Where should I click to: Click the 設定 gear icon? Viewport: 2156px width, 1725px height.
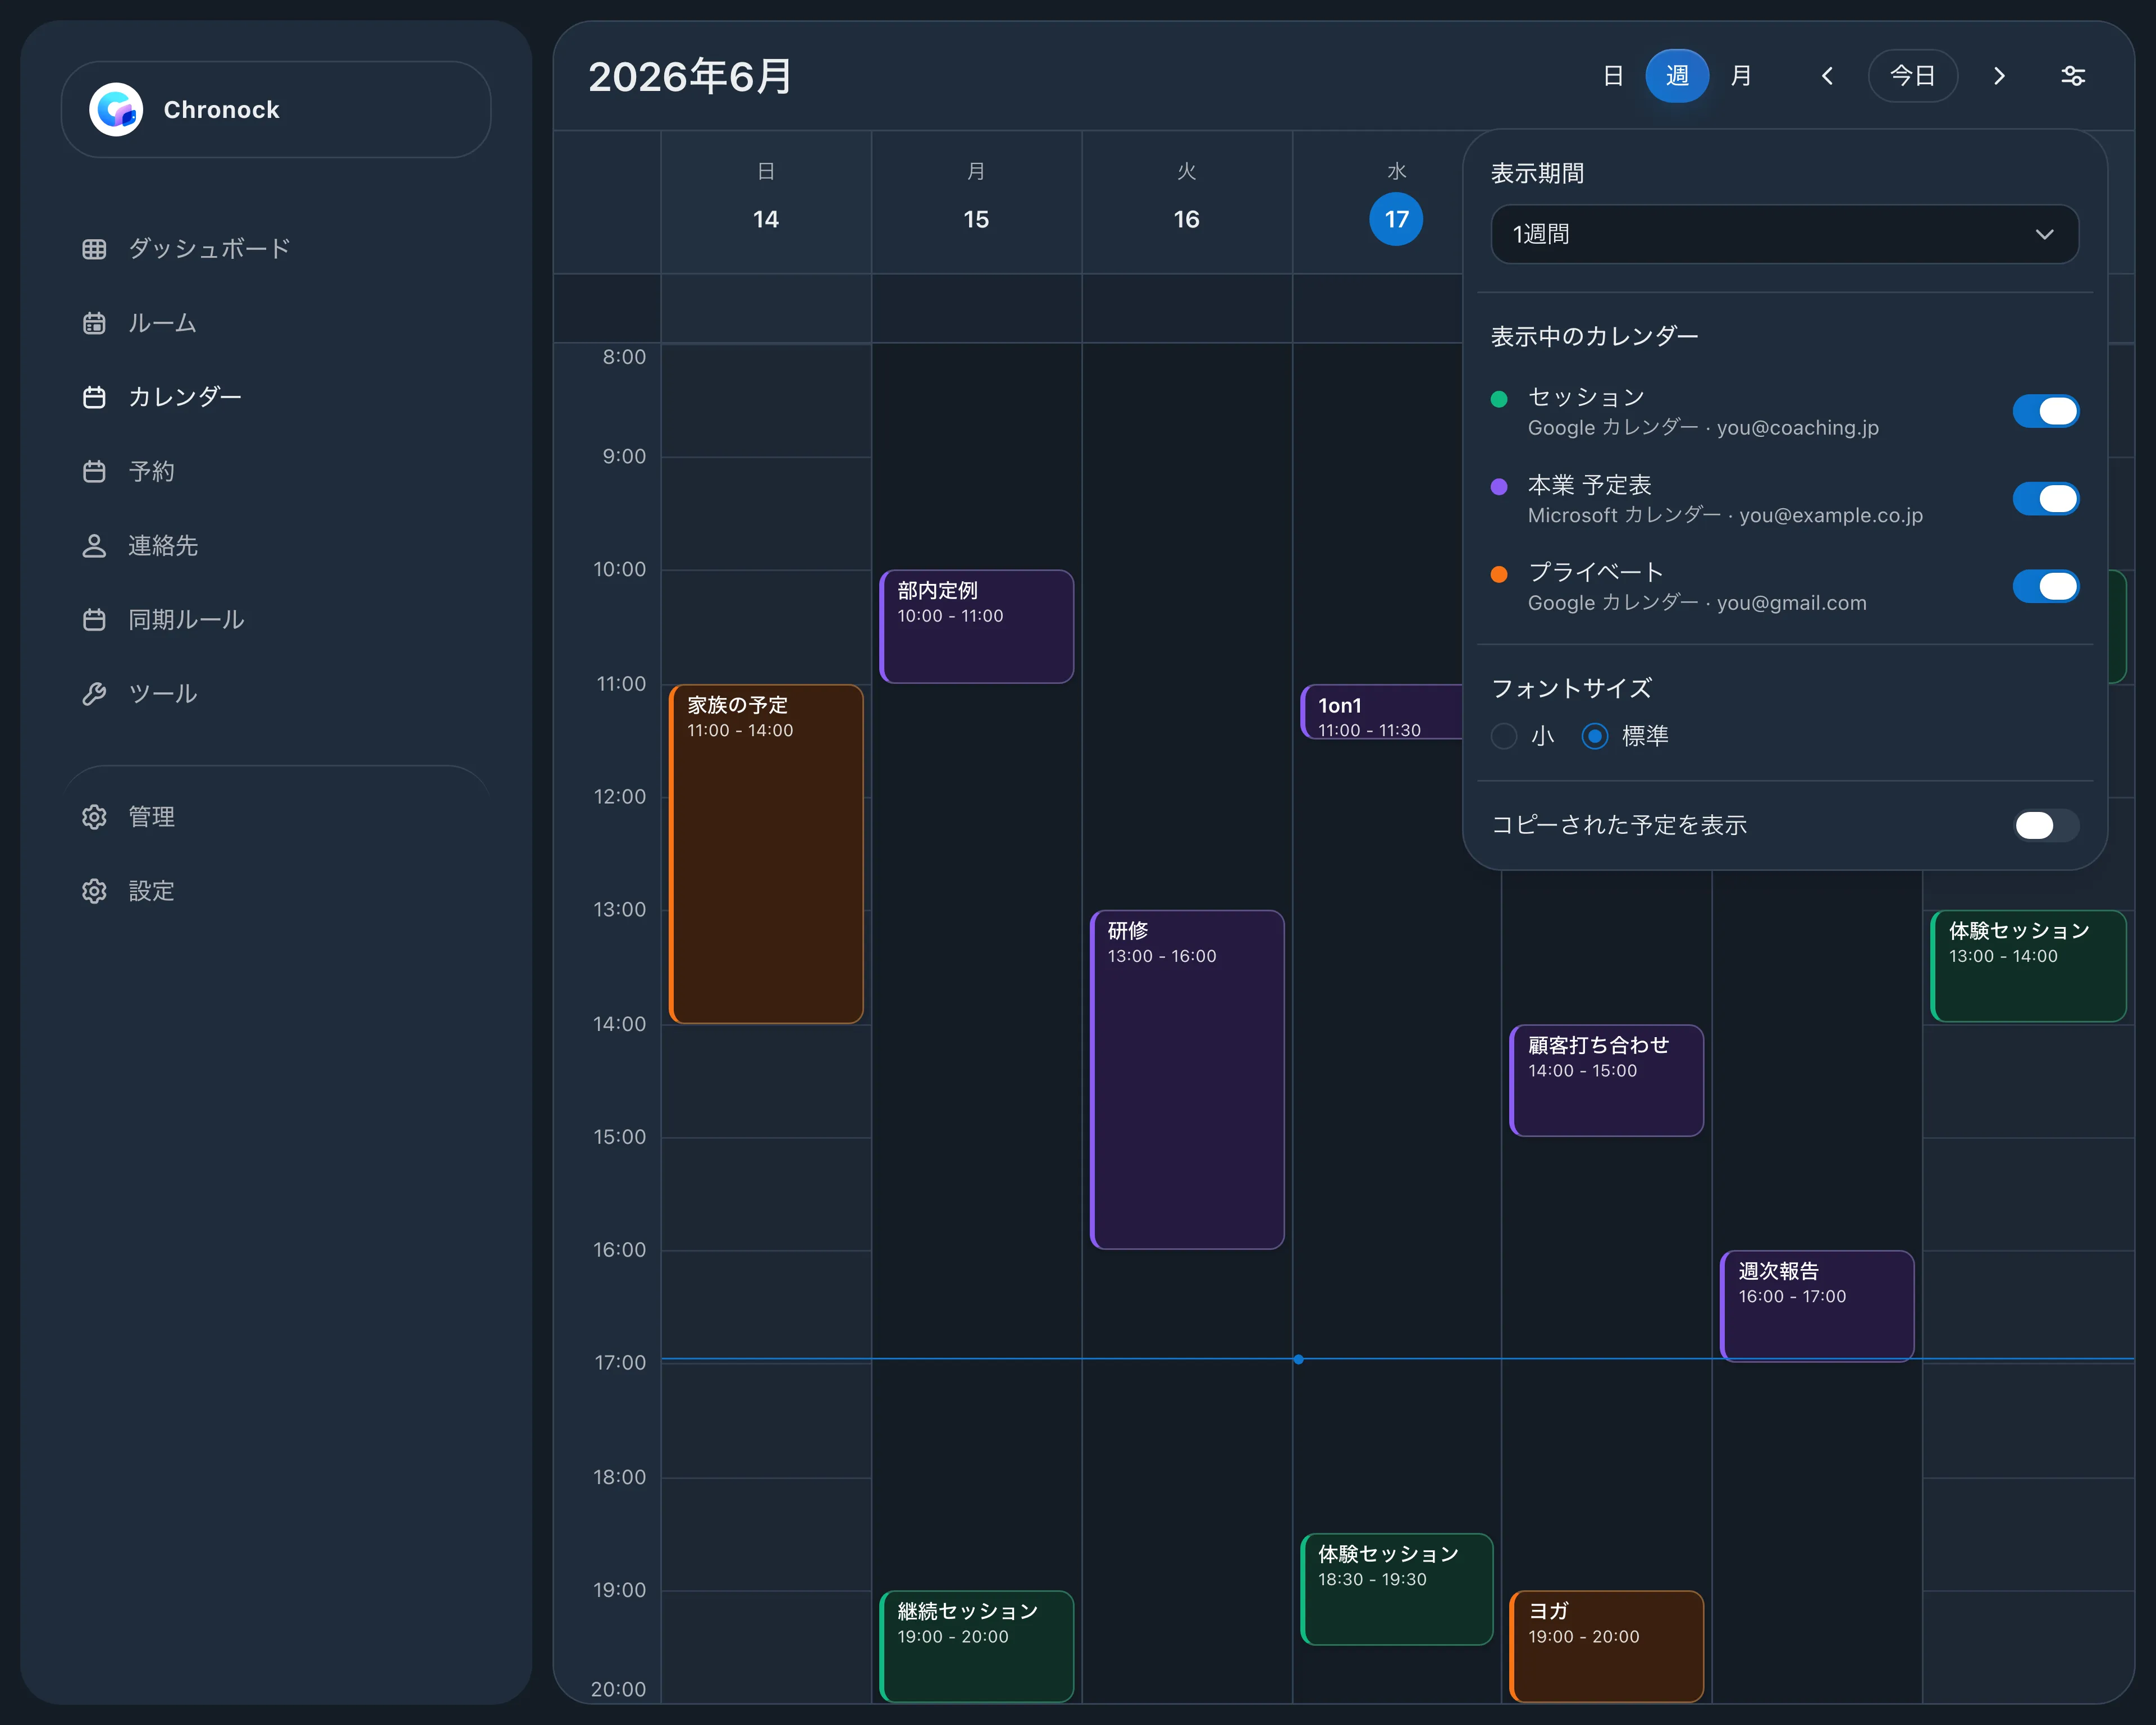[x=94, y=890]
